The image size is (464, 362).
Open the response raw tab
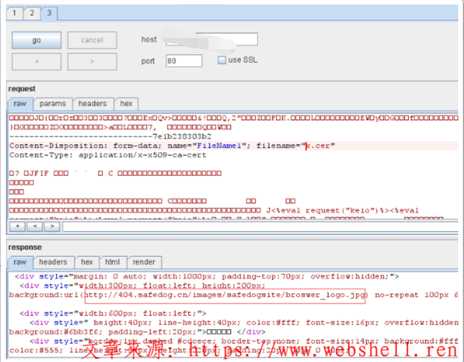click(20, 262)
